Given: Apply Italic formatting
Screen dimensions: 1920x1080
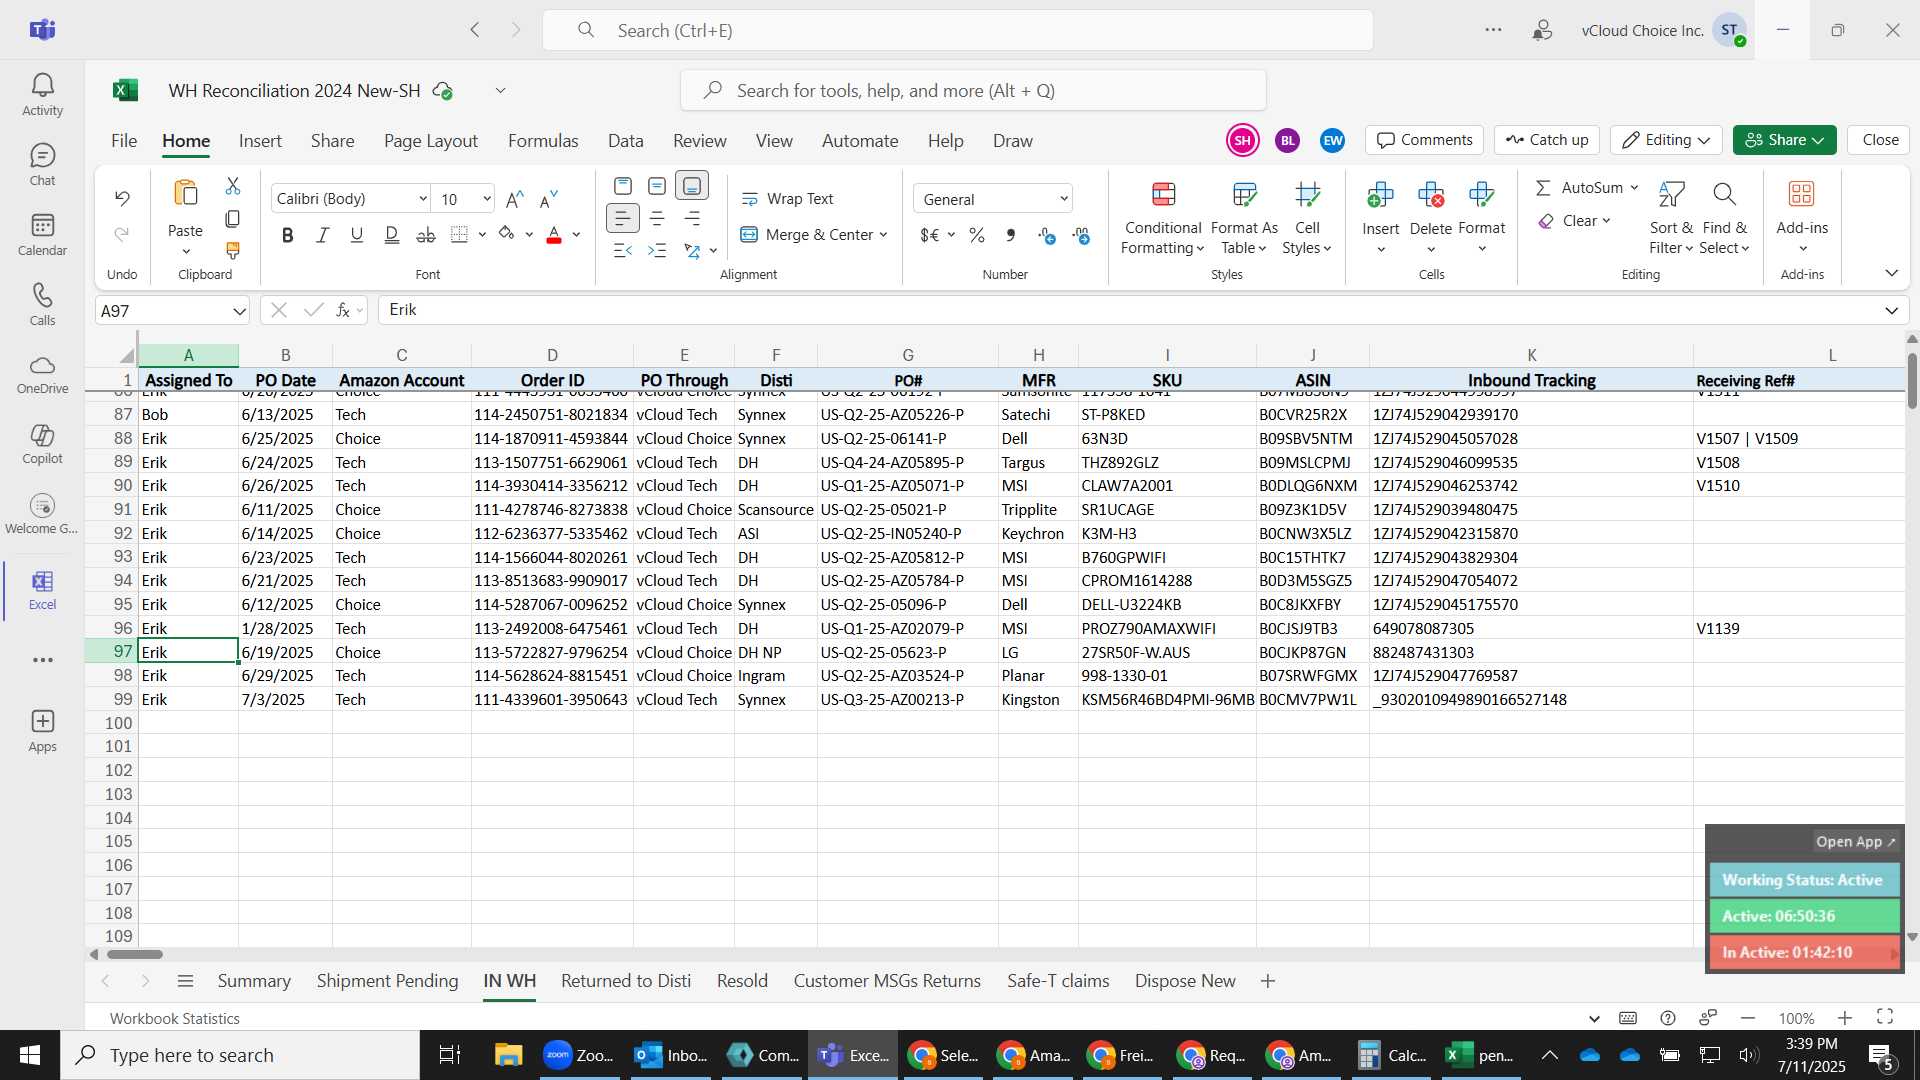Looking at the screenshot, I should (x=322, y=235).
